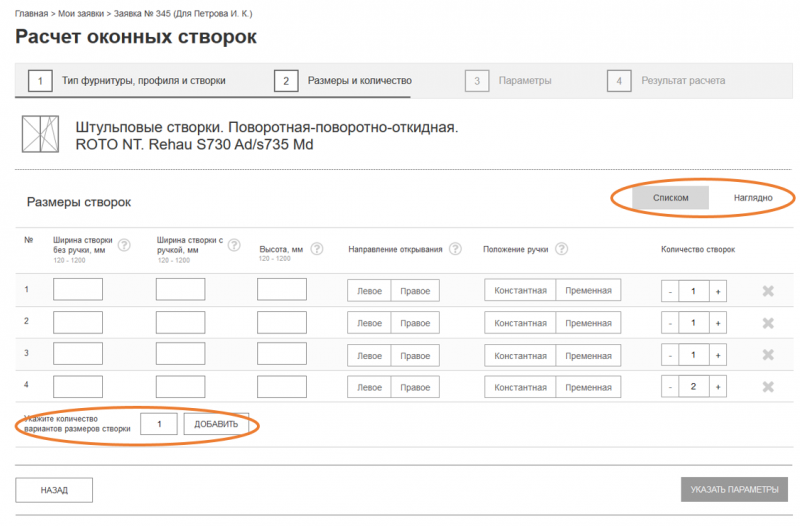Click the window sash type thumbnail
800x526 pixels.
point(40,135)
